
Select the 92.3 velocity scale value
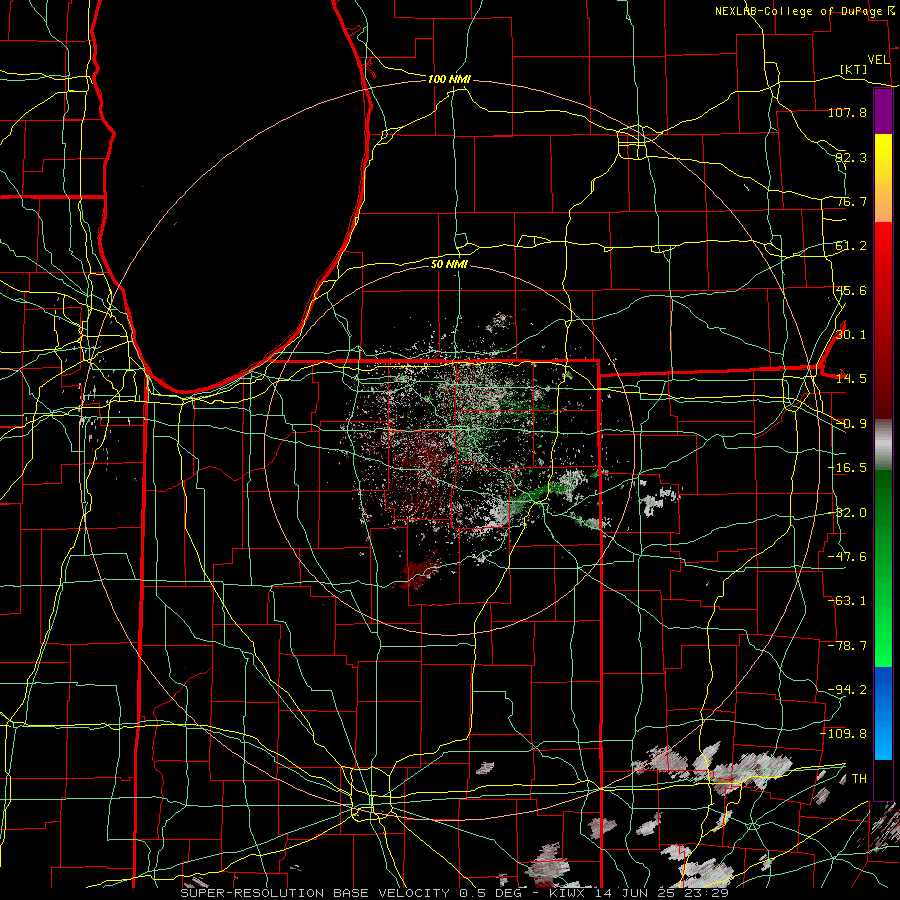click(x=850, y=157)
